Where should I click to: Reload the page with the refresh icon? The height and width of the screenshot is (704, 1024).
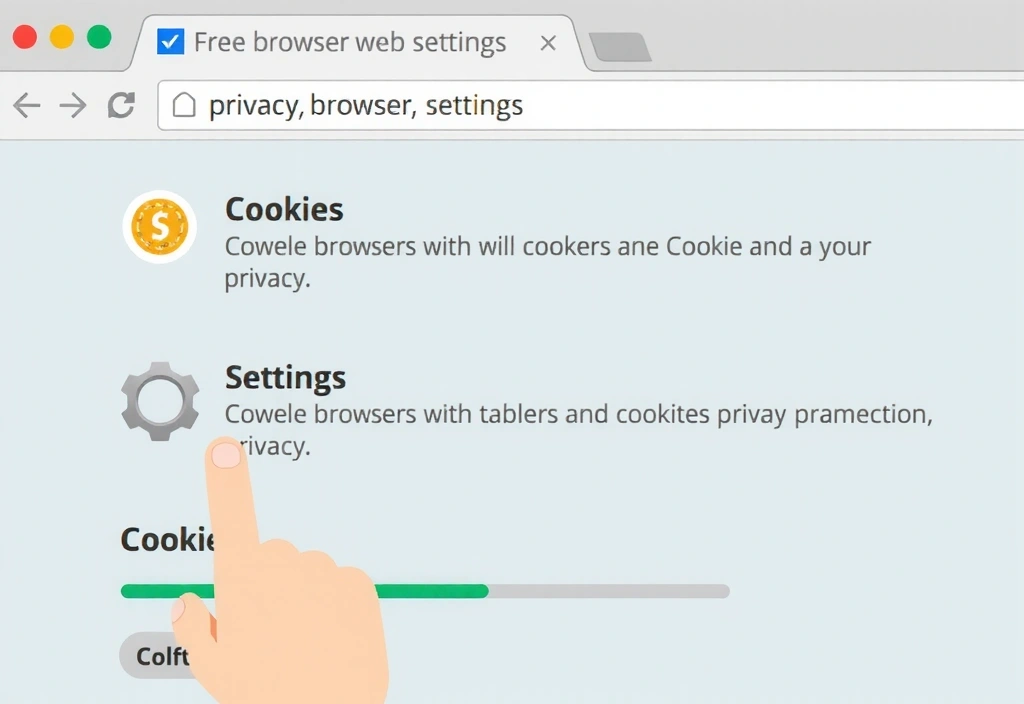point(121,105)
